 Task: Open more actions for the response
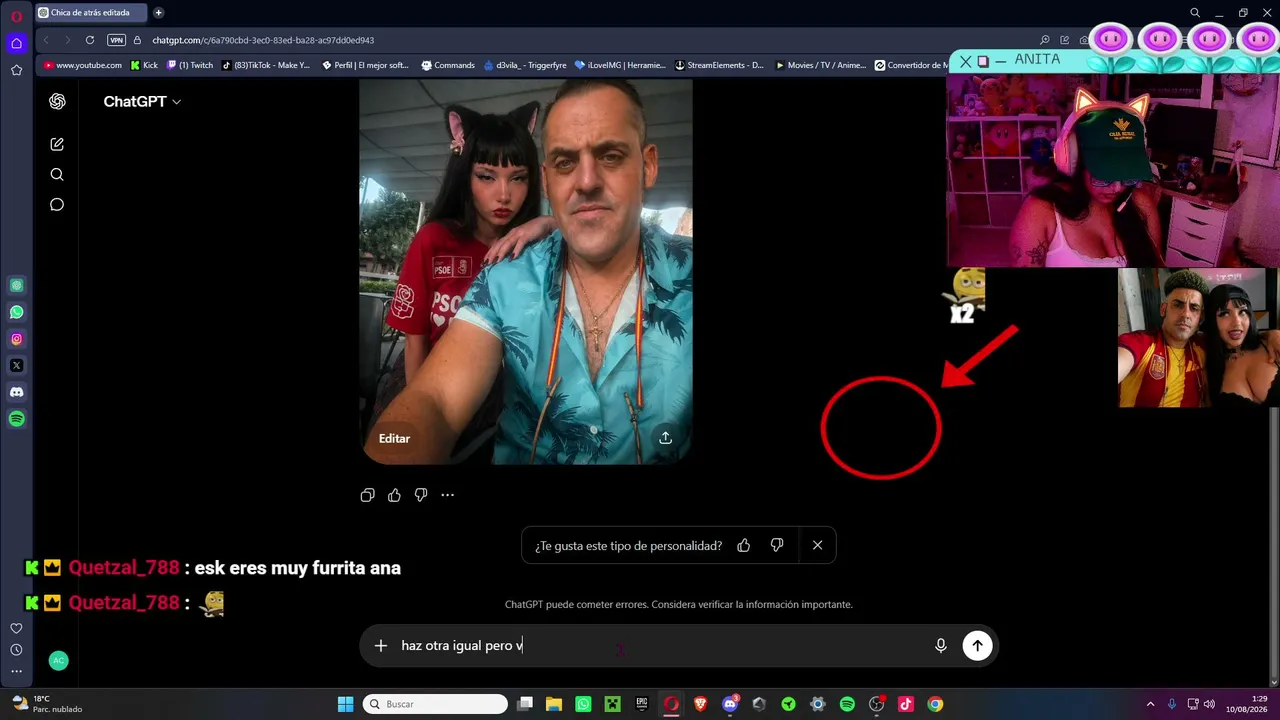click(447, 495)
